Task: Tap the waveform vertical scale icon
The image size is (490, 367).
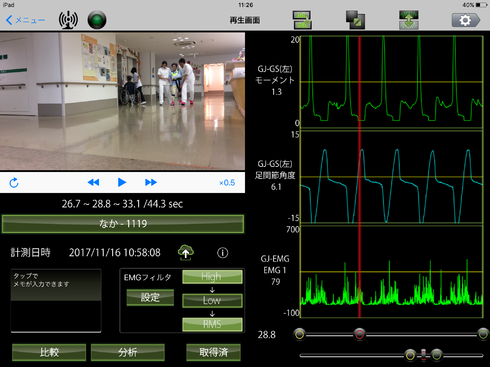Action: point(409,20)
